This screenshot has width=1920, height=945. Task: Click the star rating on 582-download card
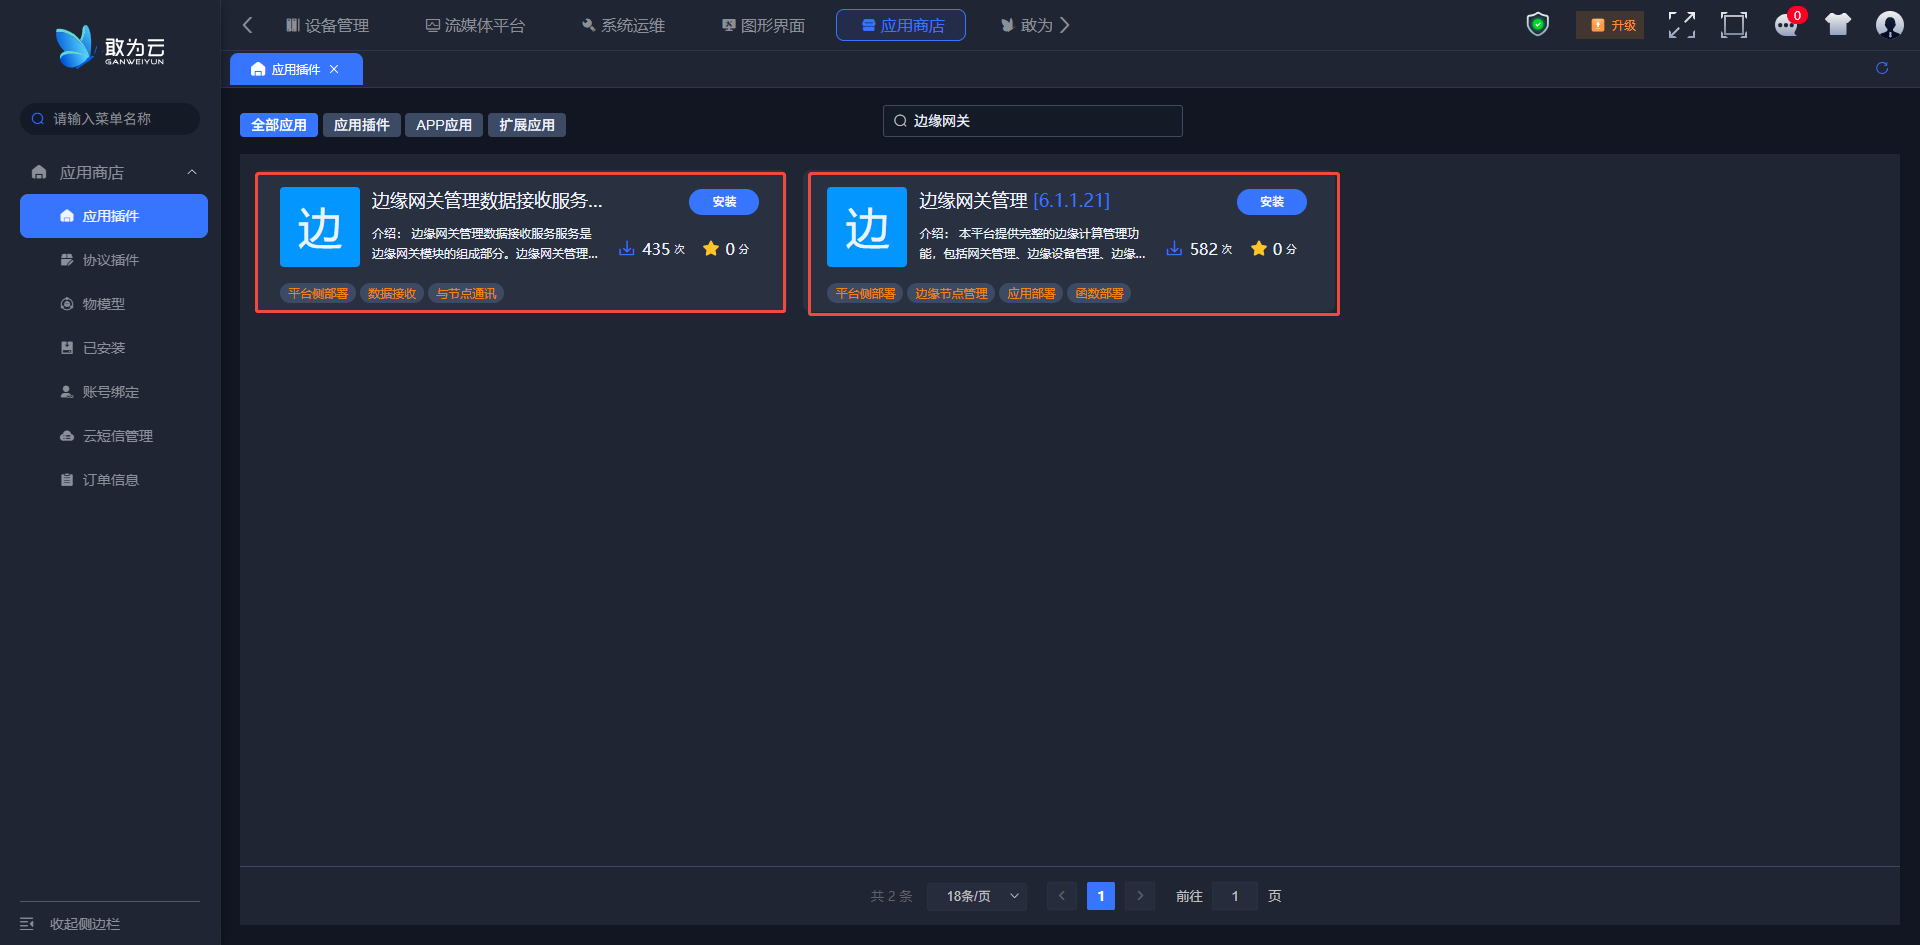pyautogui.click(x=1259, y=248)
